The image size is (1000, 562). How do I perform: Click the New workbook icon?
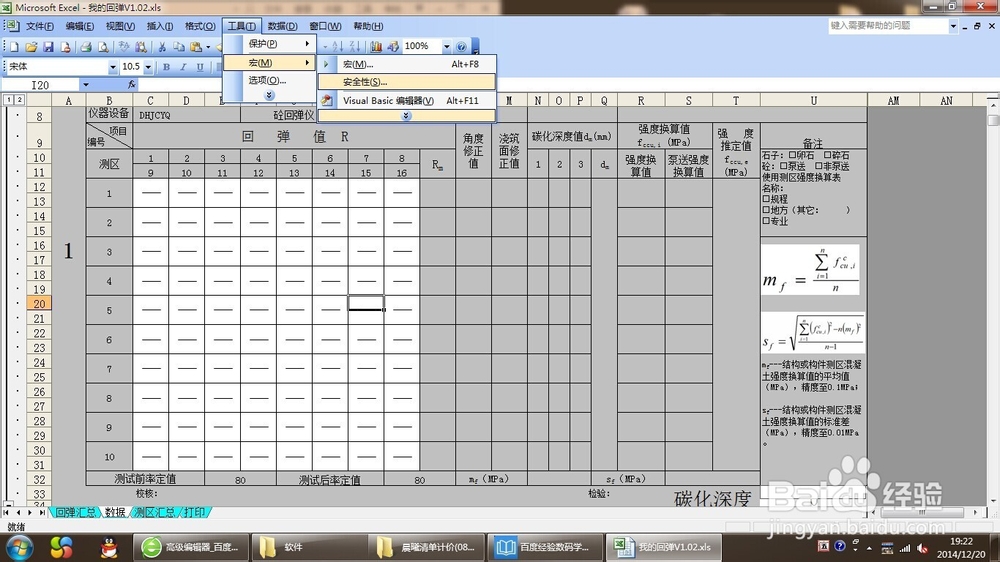tap(14, 47)
